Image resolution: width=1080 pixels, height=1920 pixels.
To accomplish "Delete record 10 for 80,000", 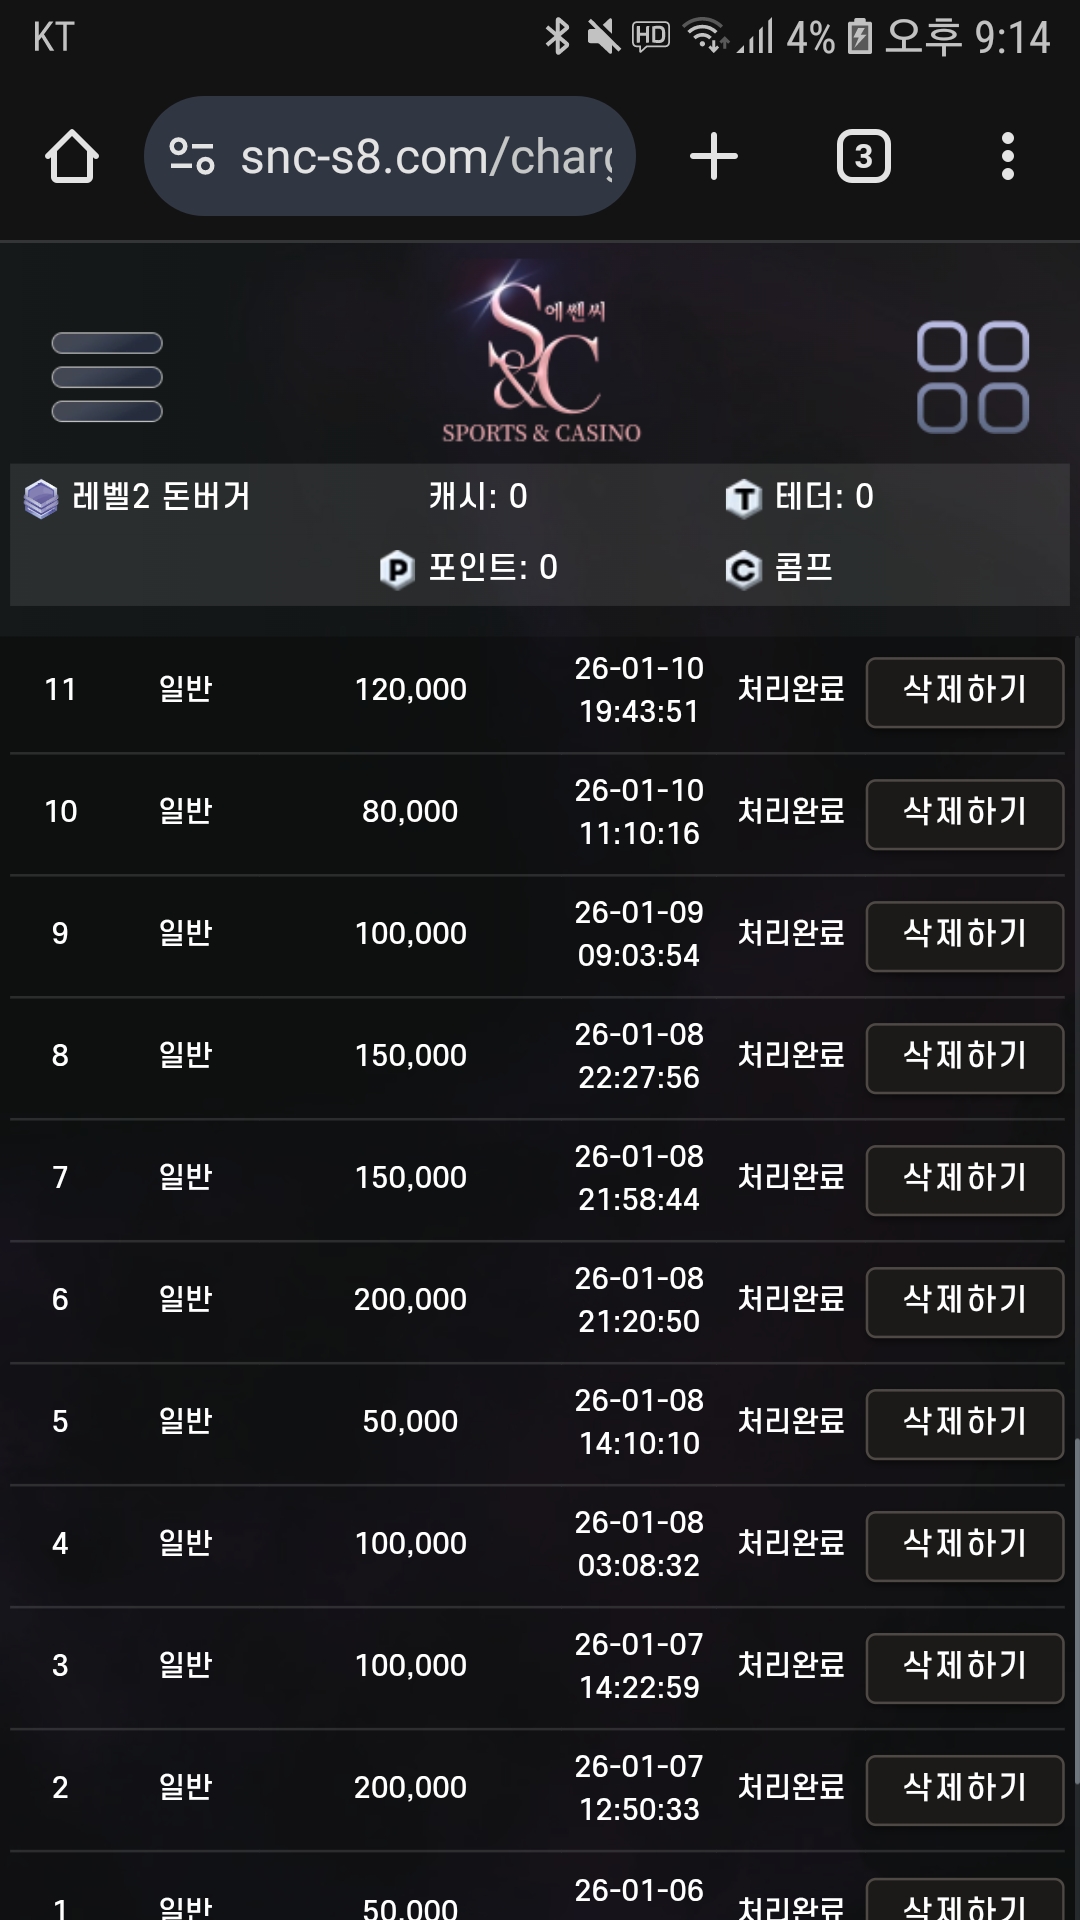I will [964, 813].
